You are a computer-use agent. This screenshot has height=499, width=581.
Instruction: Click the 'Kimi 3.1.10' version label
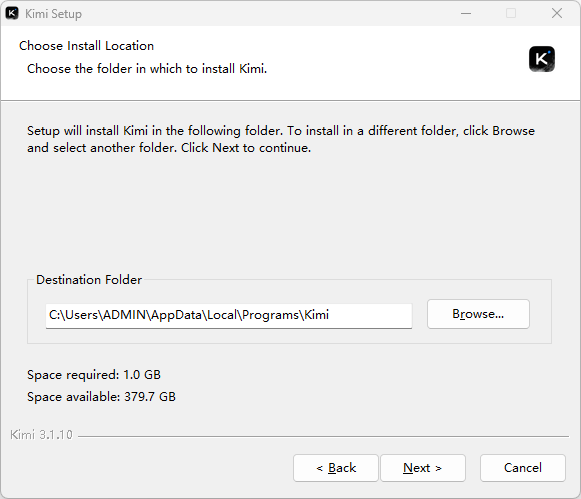pos(42,435)
